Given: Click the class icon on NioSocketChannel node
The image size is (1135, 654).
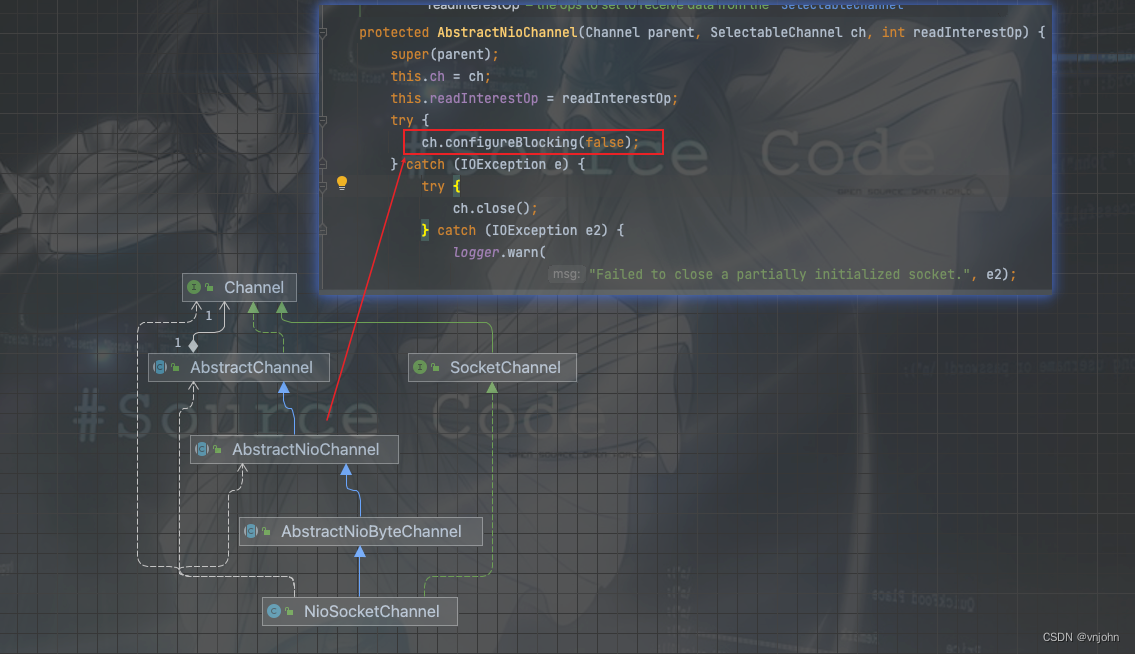Looking at the screenshot, I should coord(274,611).
